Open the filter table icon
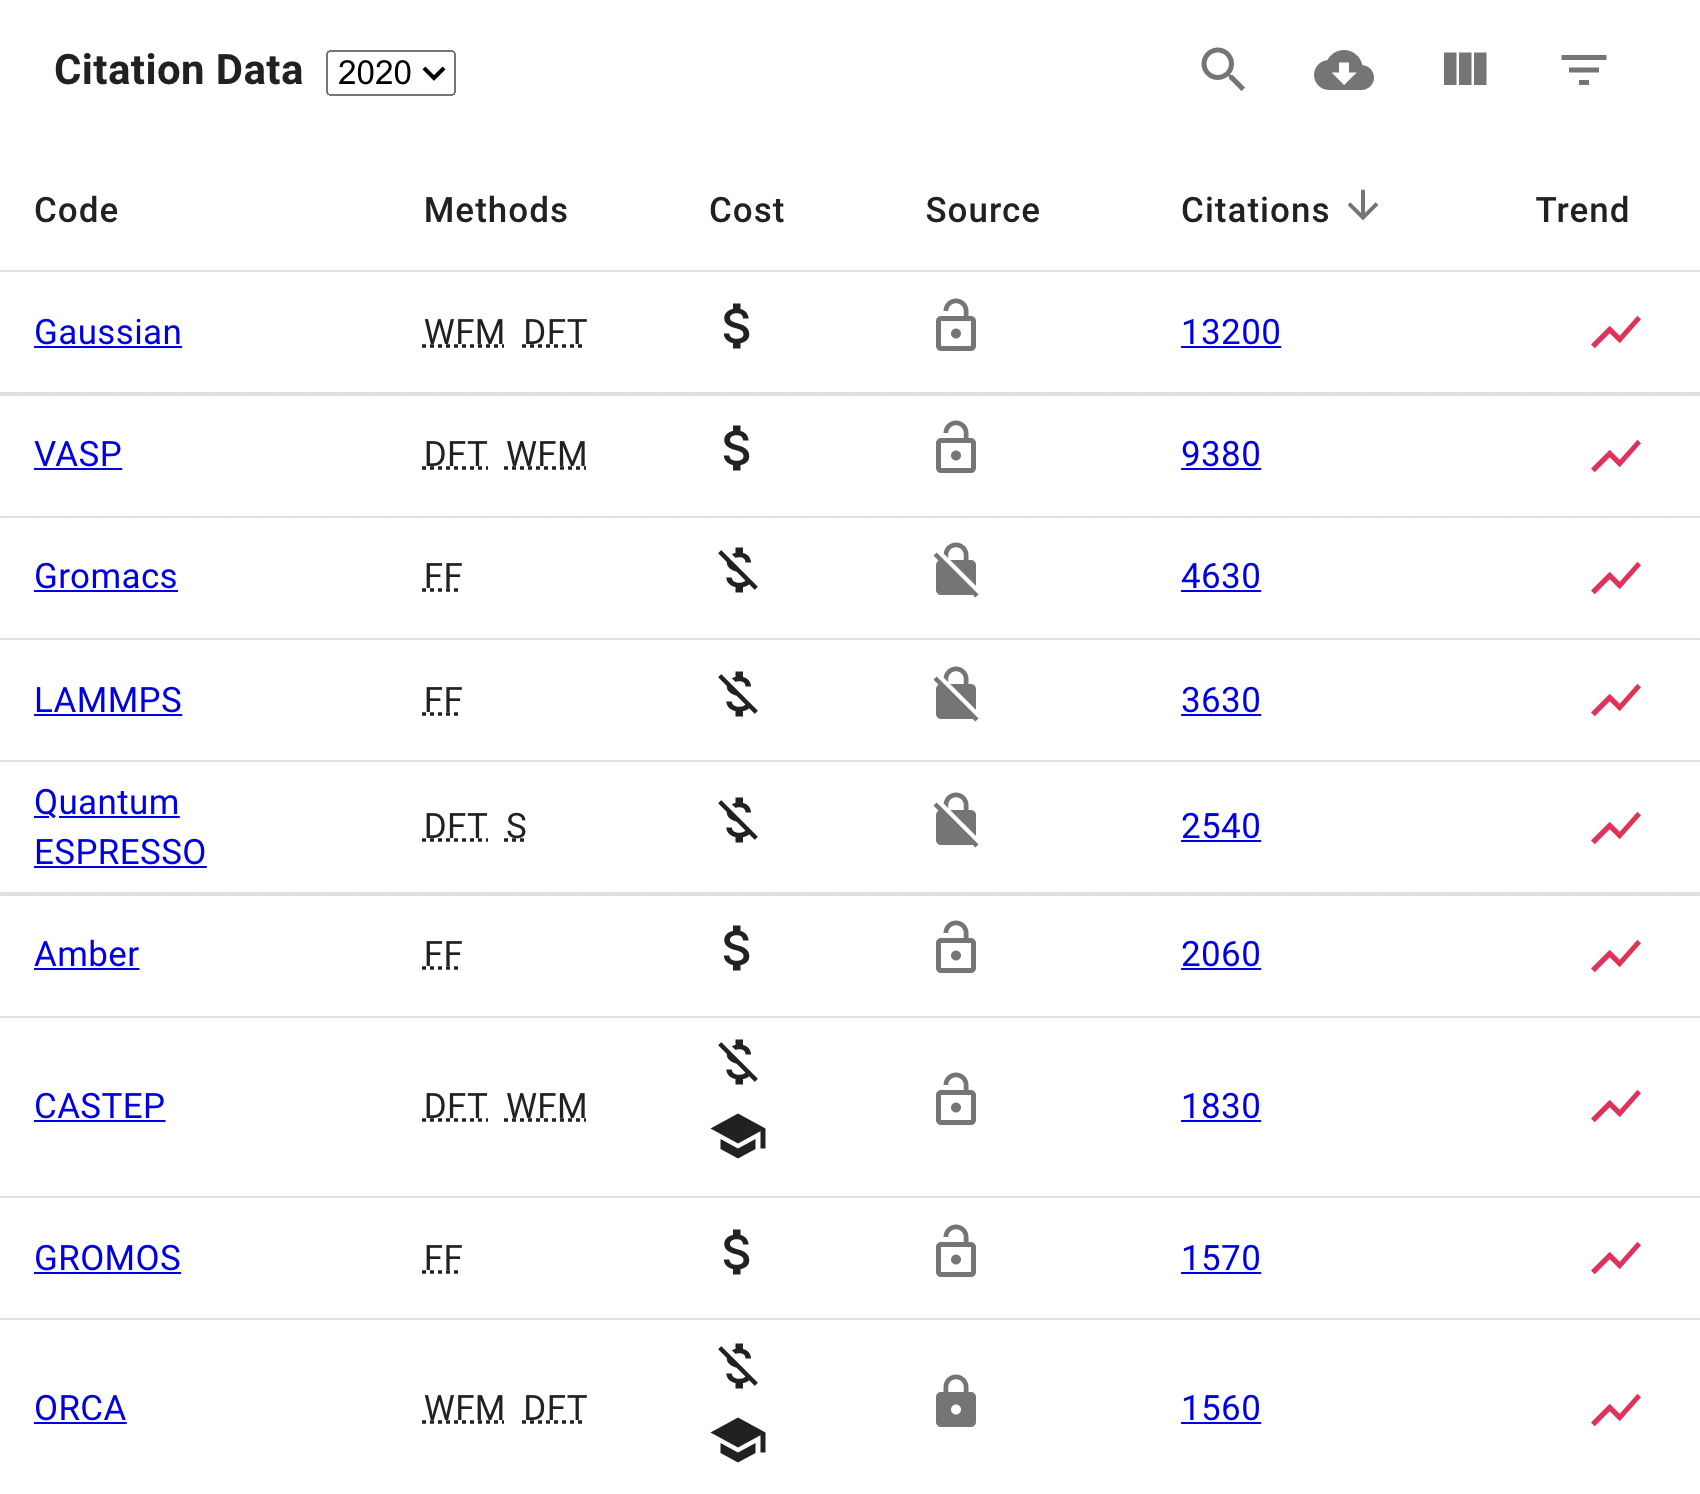Viewport: 1700px width, 1494px height. [x=1584, y=70]
